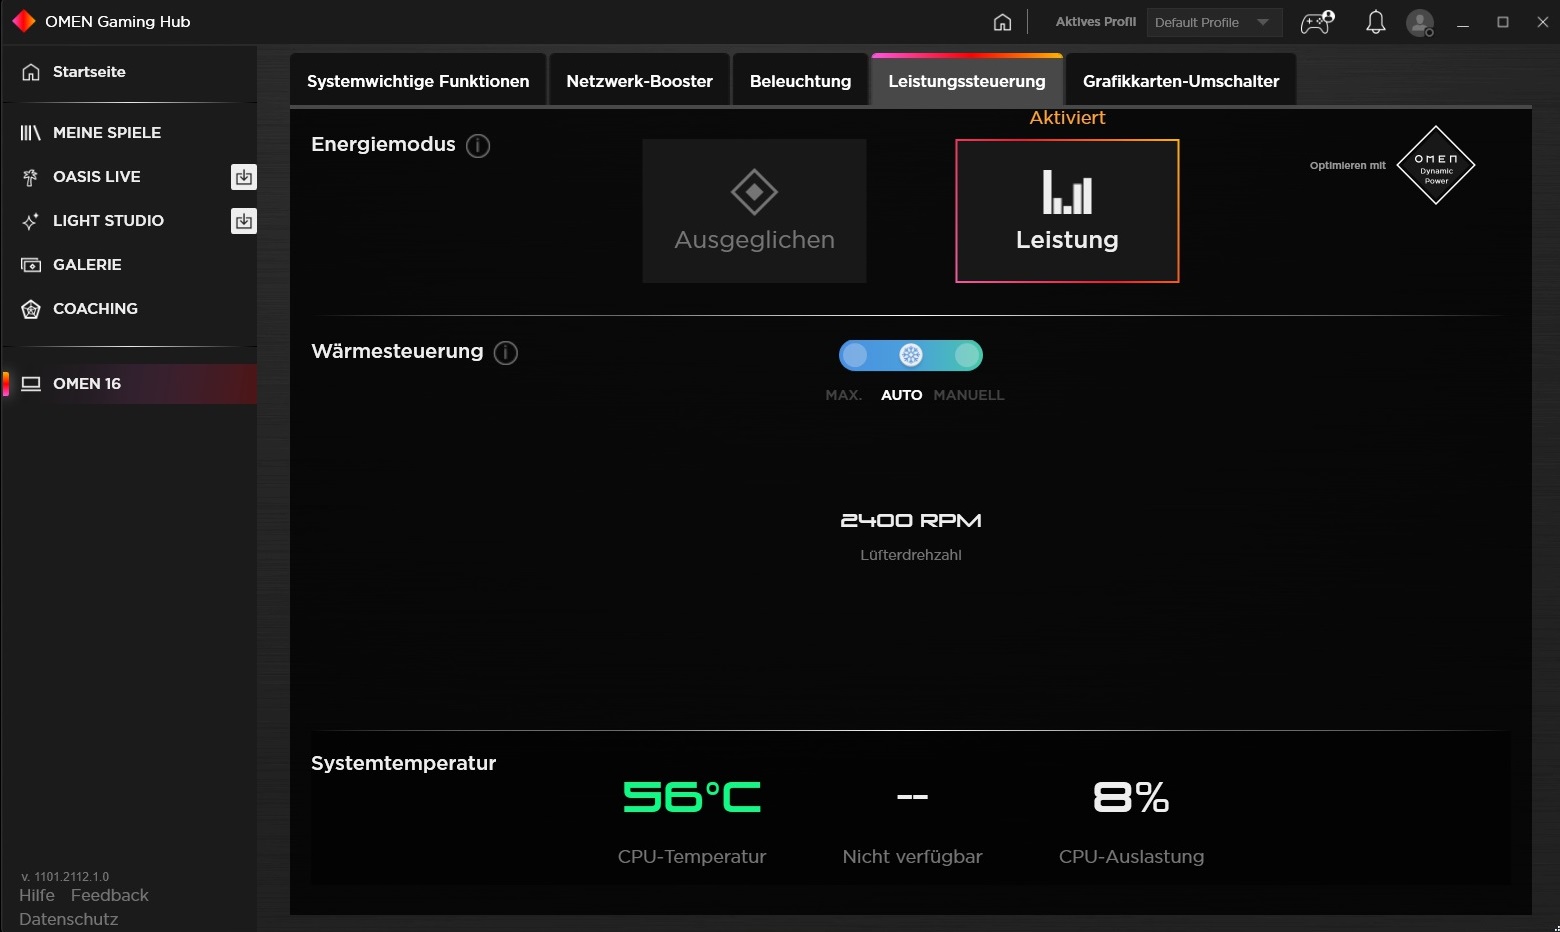Select OMEN 16 device in sidebar
The width and height of the screenshot is (1560, 932).
130,384
